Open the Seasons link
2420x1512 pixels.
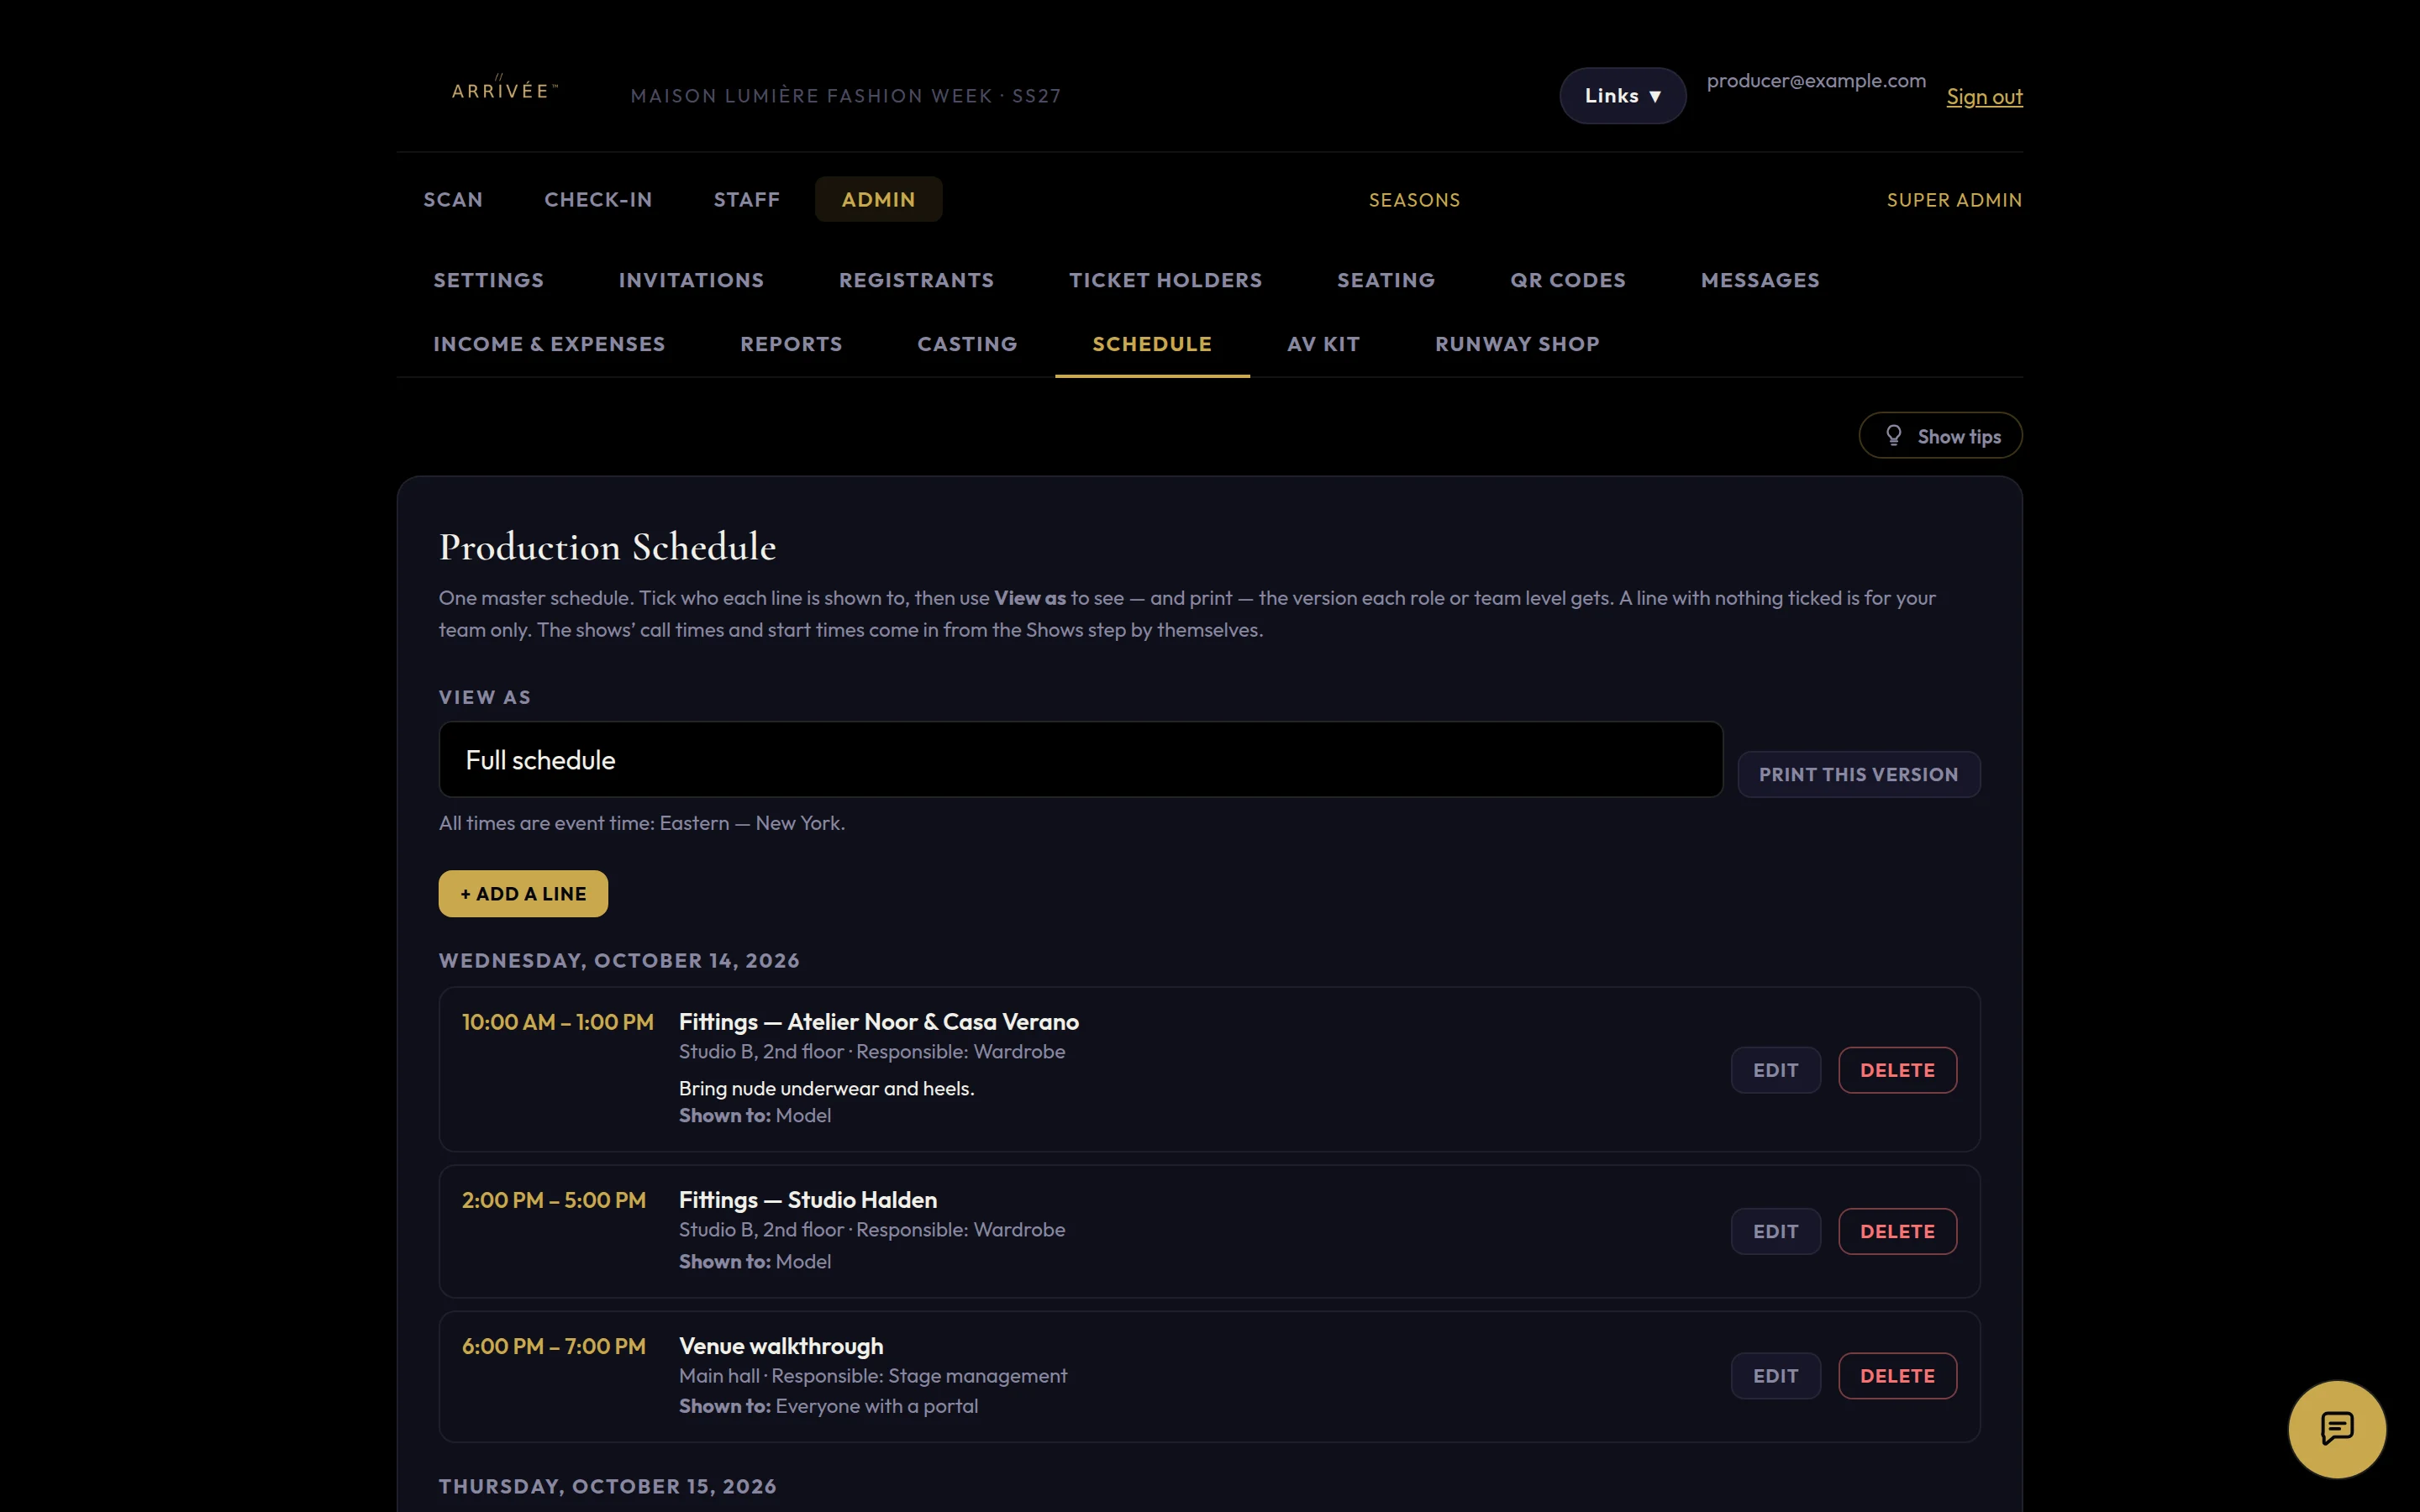tap(1414, 200)
